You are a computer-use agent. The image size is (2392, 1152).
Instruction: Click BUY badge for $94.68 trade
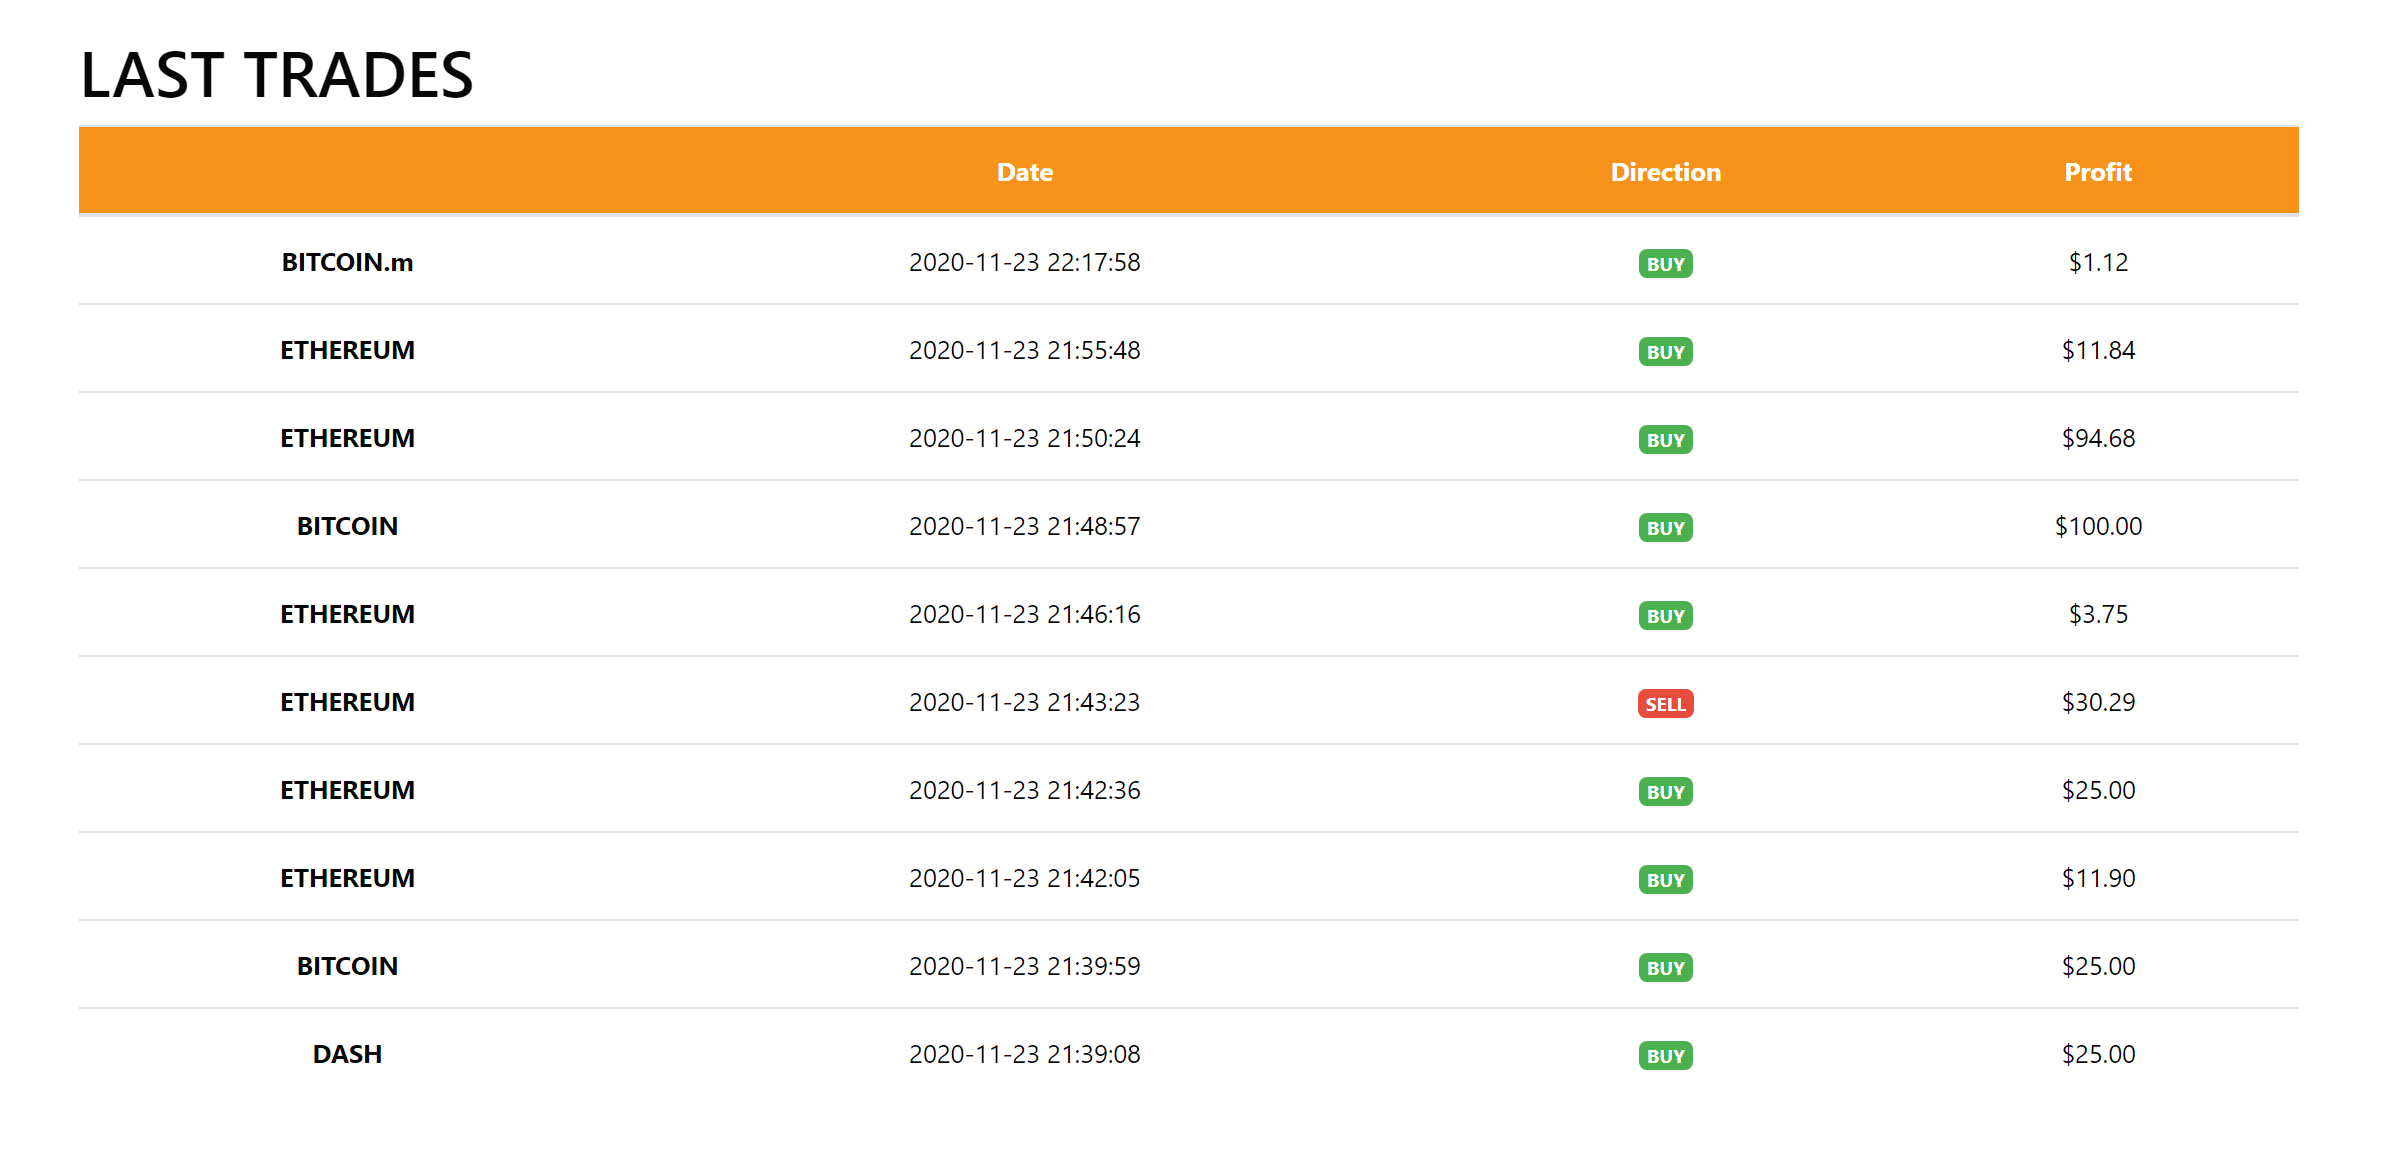click(1665, 440)
